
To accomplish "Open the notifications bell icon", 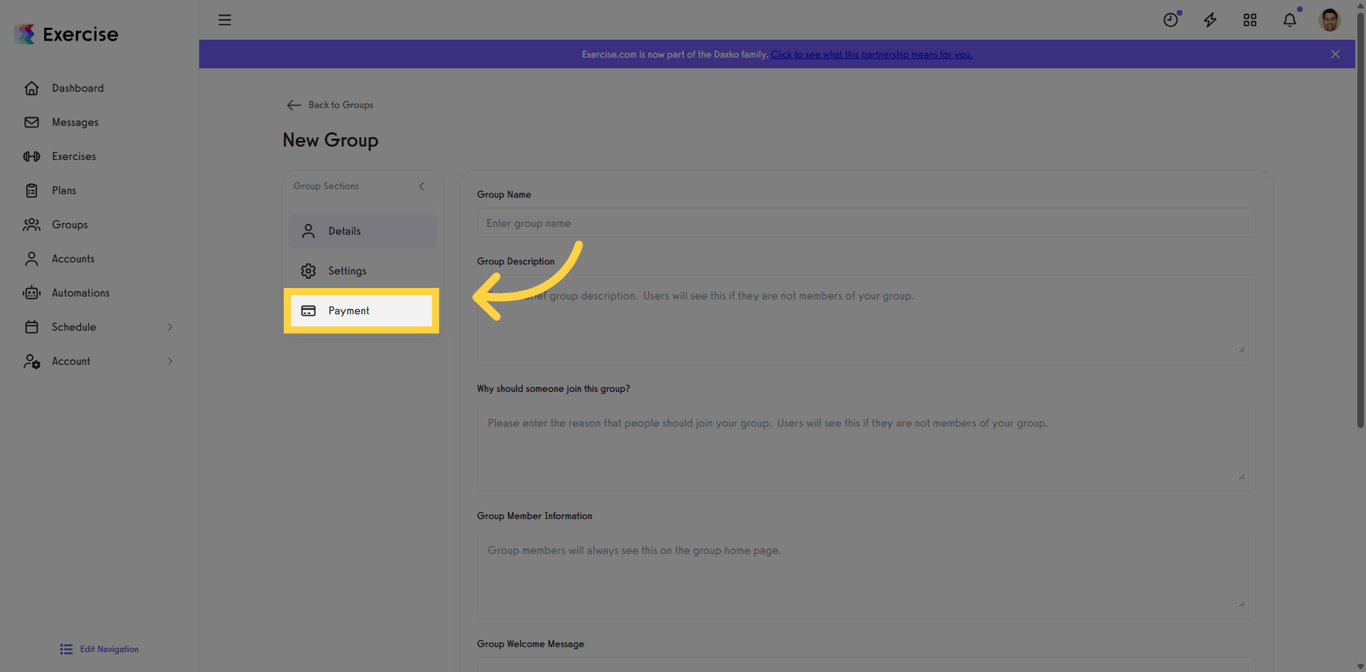I will tap(1289, 19).
